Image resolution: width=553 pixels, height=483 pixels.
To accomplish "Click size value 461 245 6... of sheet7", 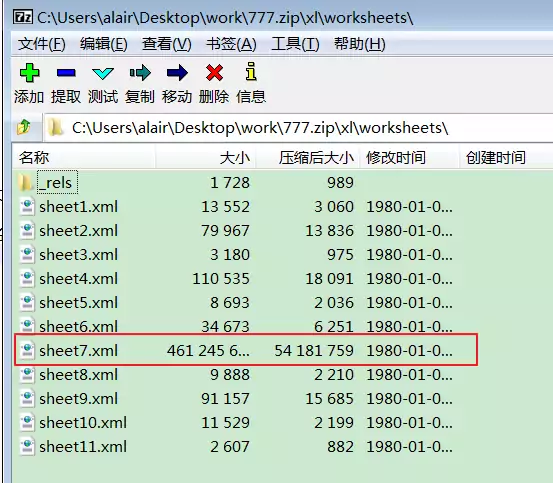I will coord(208,350).
